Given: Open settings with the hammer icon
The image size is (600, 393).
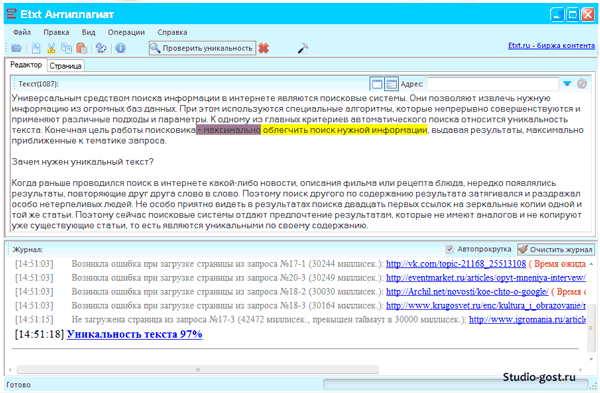Looking at the screenshot, I should [303, 48].
